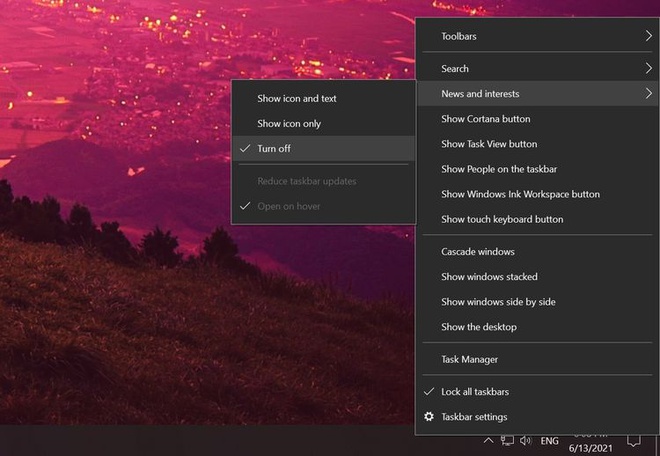Click the ENG language indicator
This screenshot has width=660, height=456.
(x=550, y=441)
